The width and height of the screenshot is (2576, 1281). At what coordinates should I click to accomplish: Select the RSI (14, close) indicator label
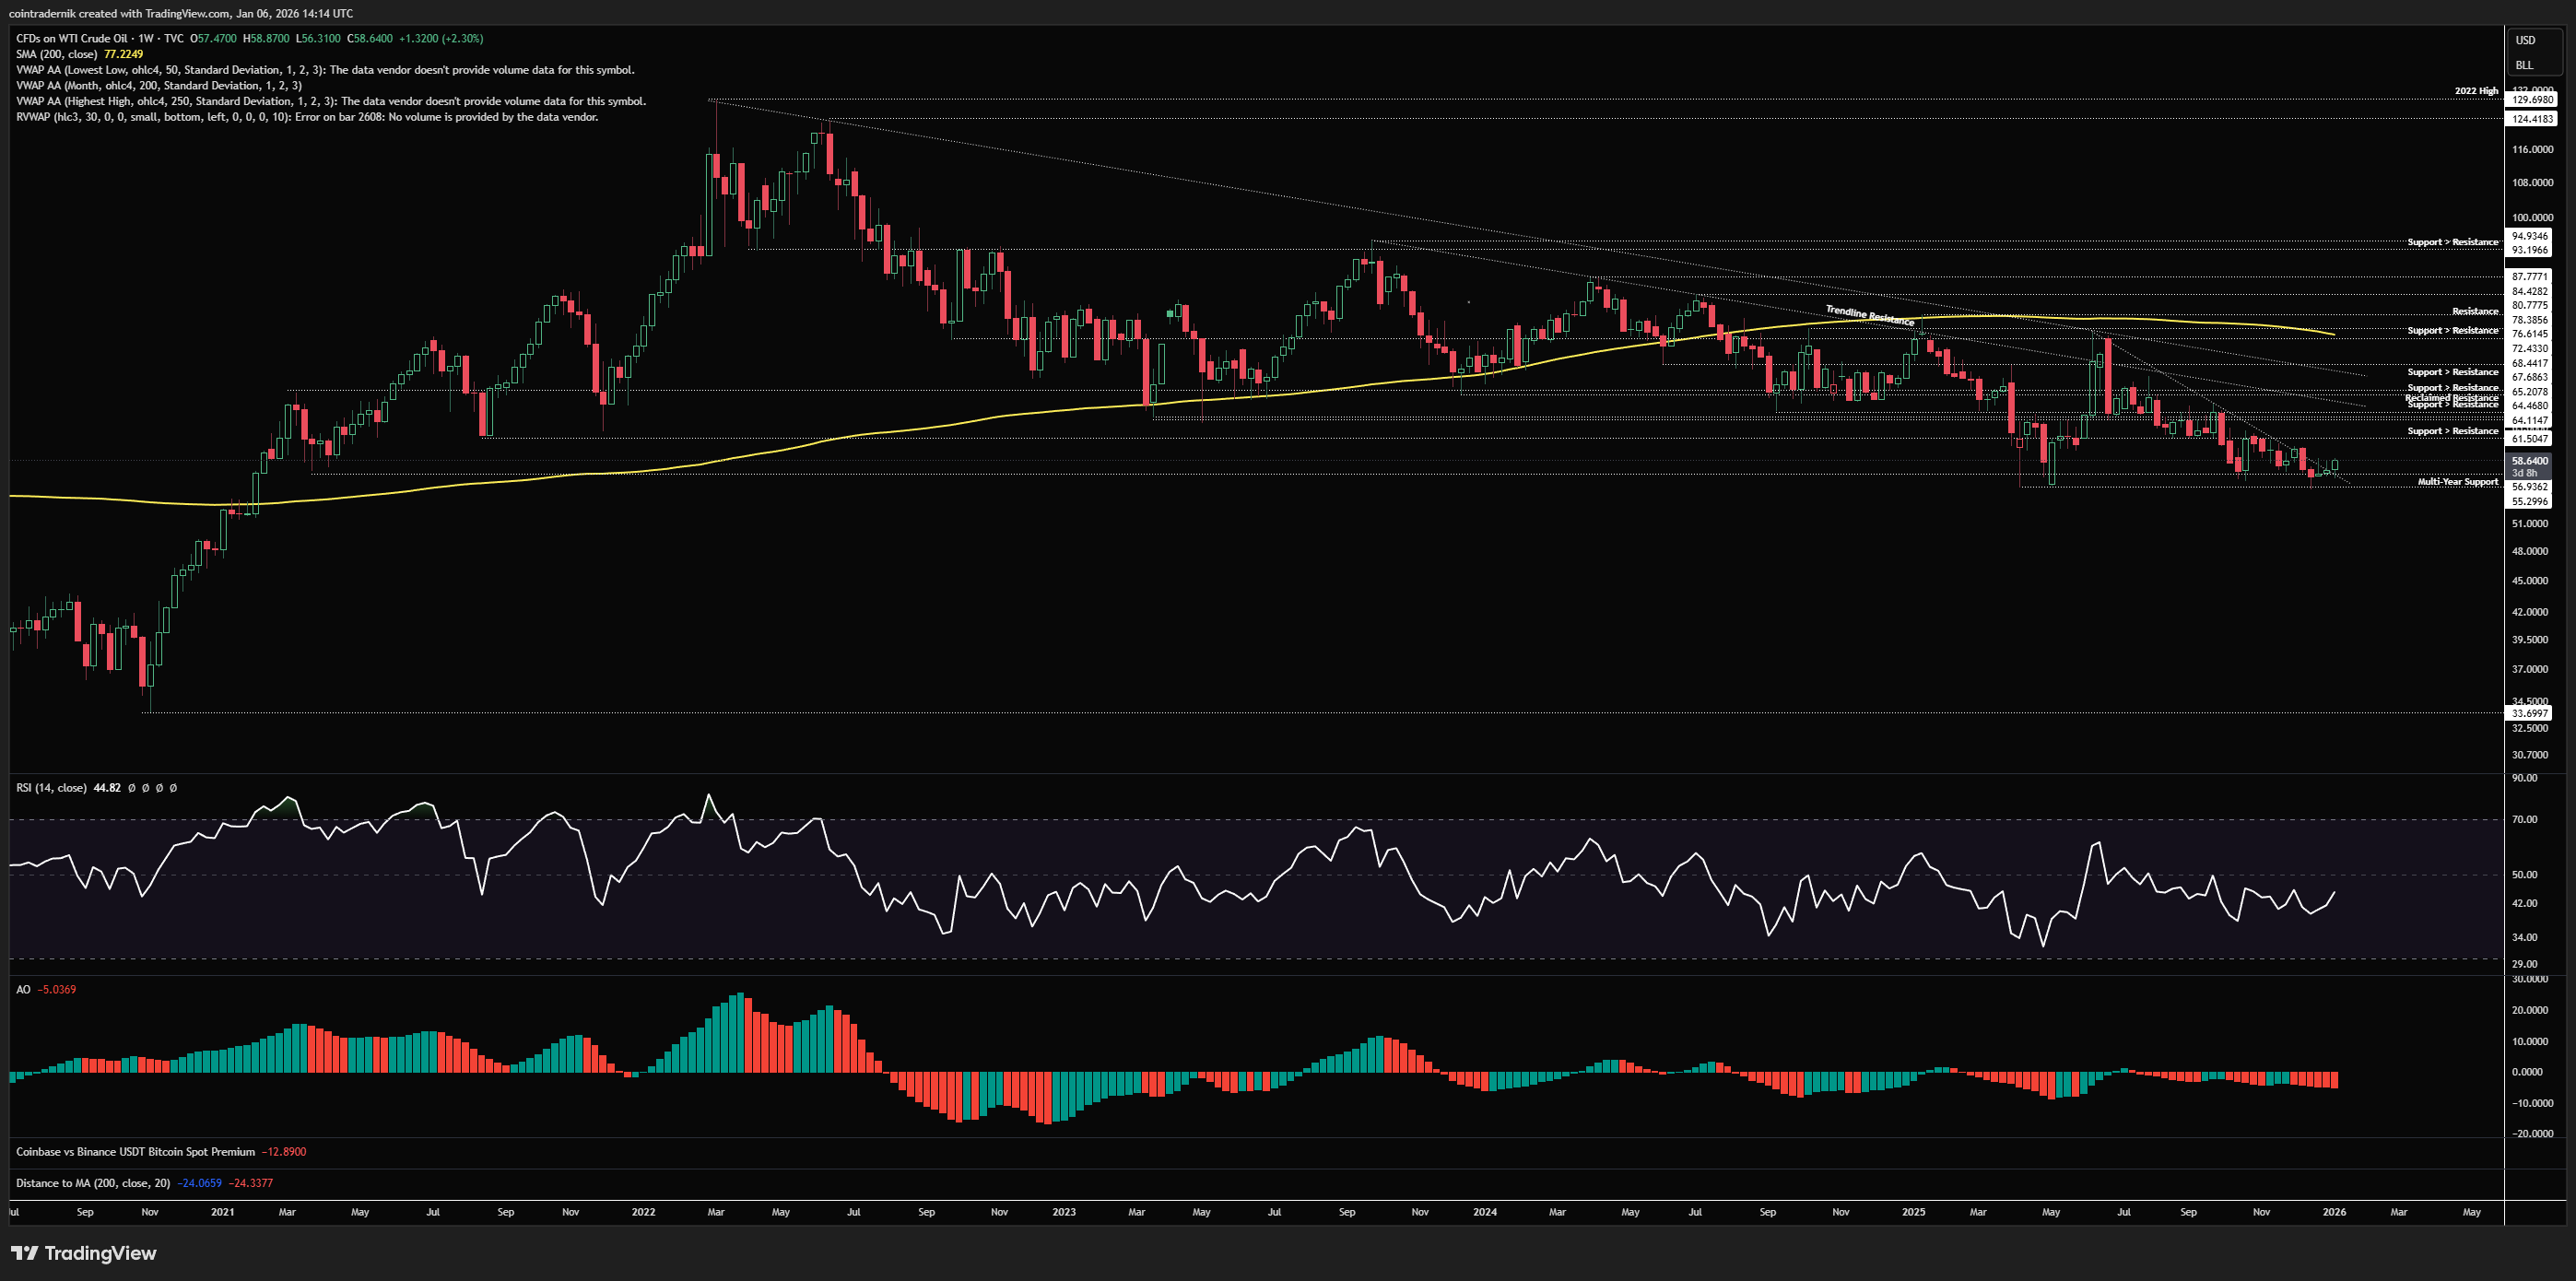[51, 788]
